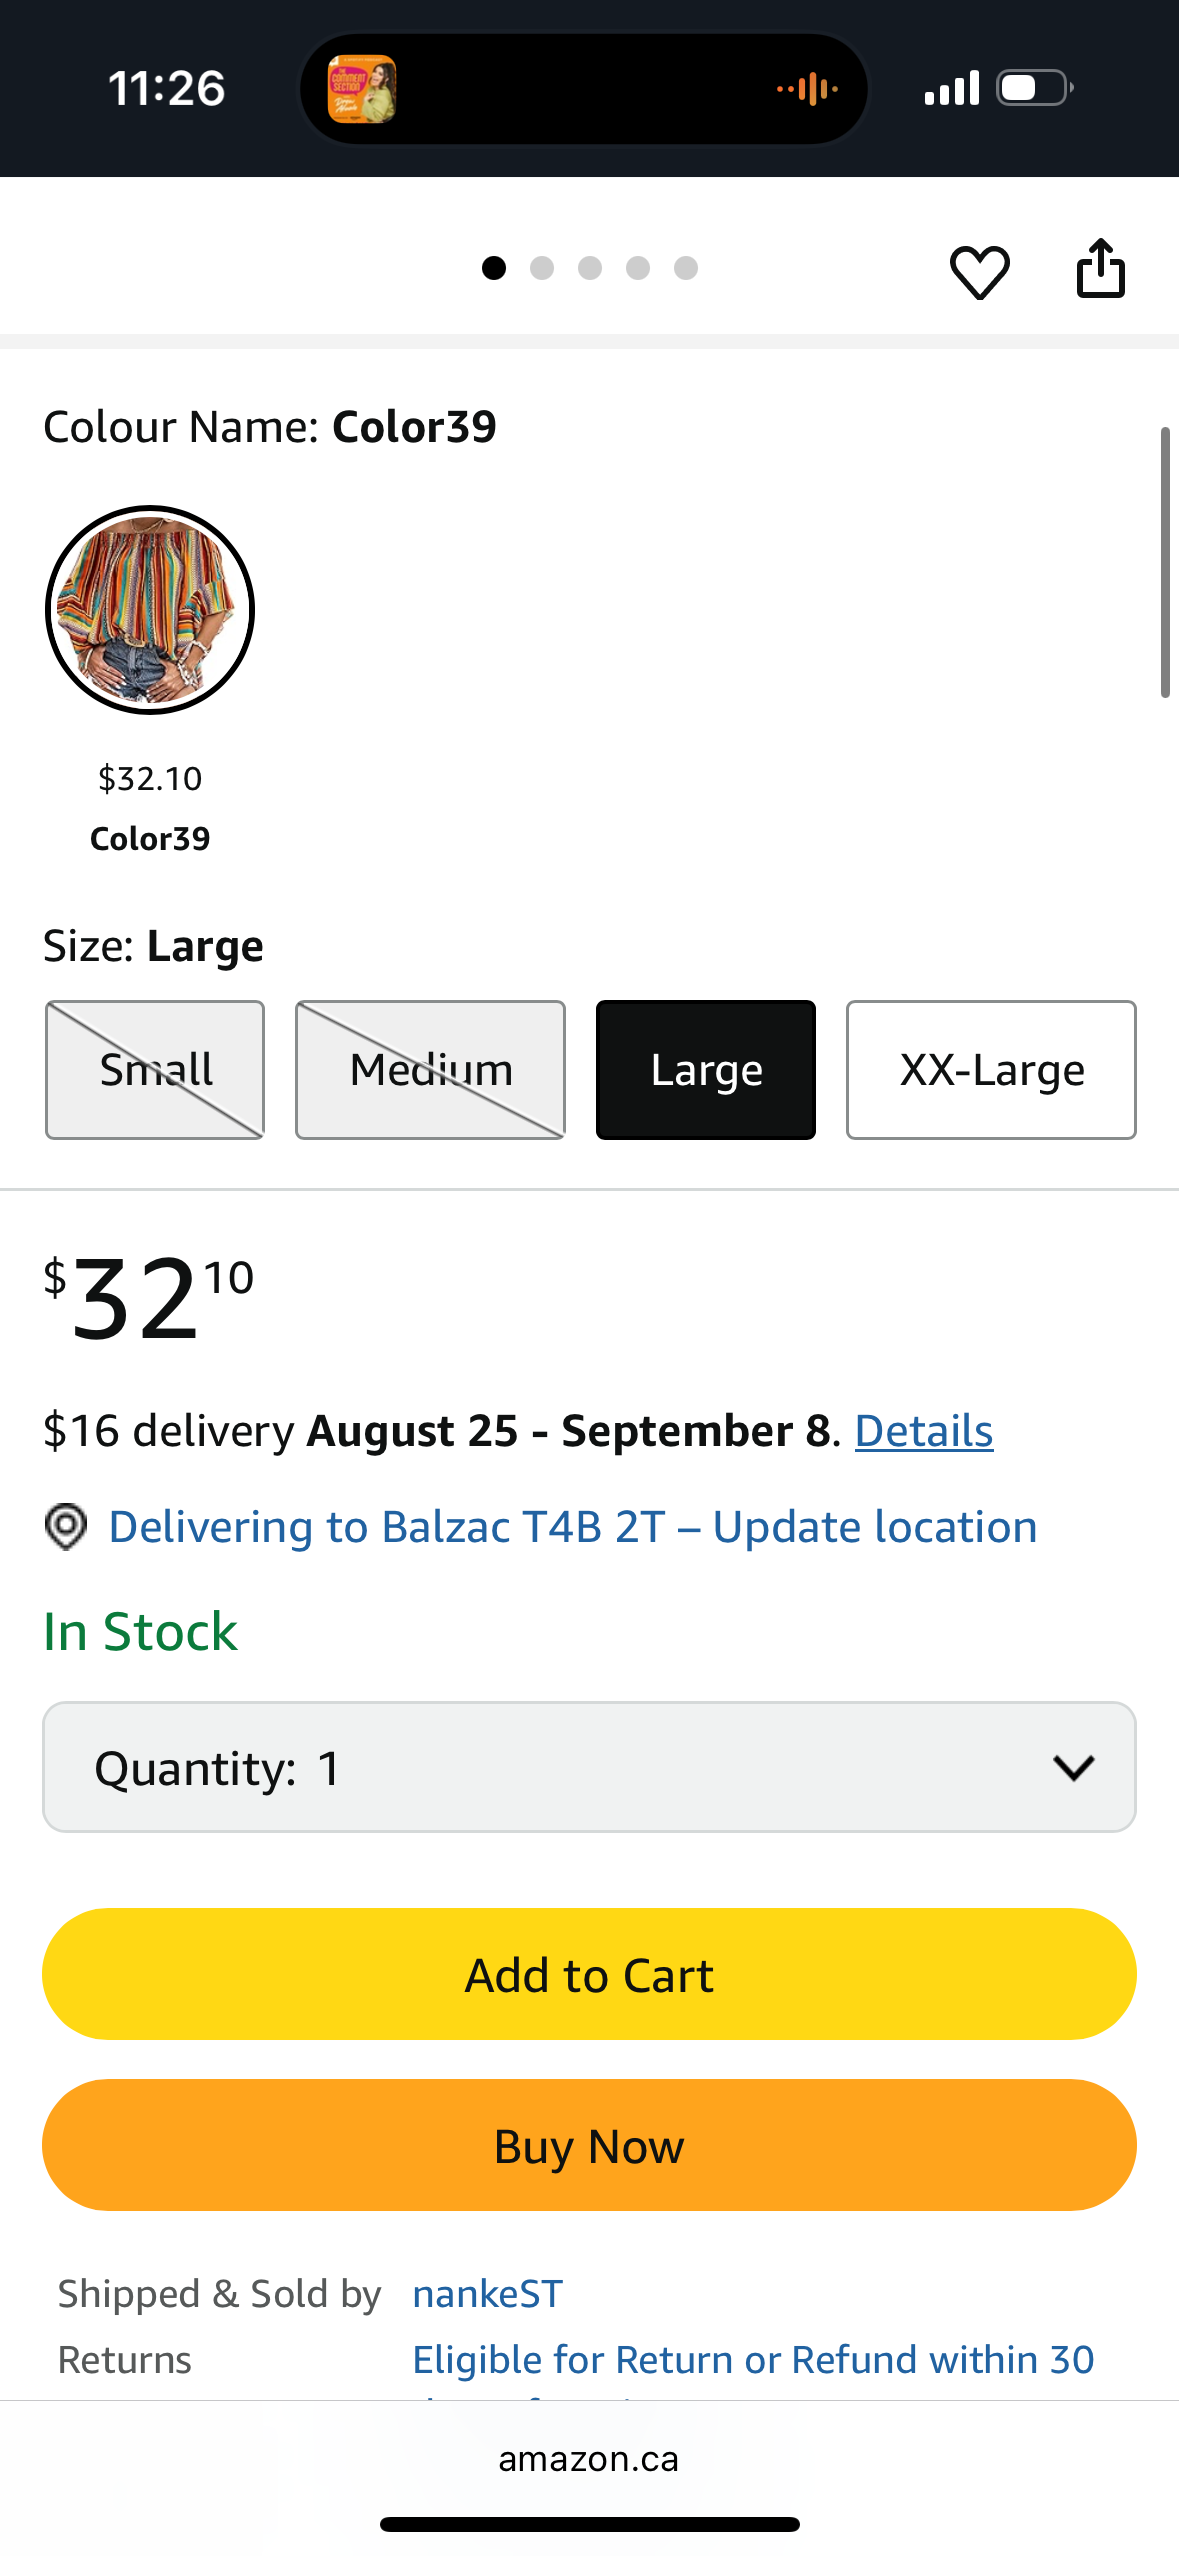Open the nankeST seller link
The width and height of the screenshot is (1179, 2556).
tap(488, 2293)
